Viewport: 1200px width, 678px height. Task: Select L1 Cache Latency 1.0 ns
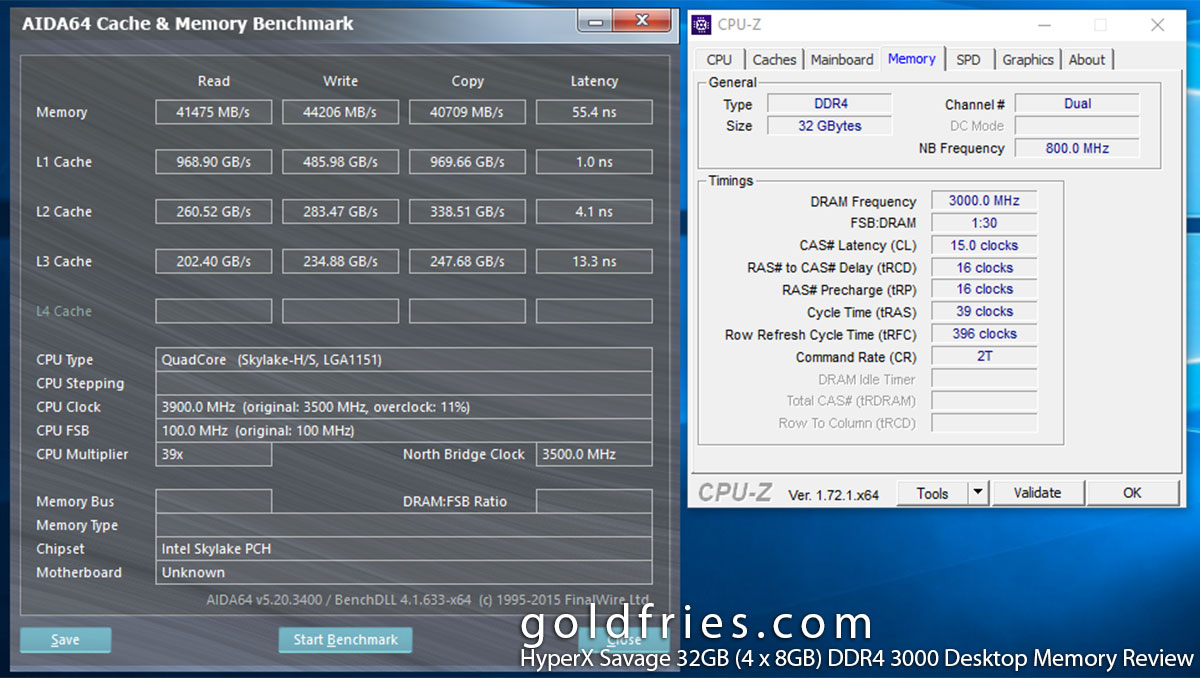click(x=594, y=162)
